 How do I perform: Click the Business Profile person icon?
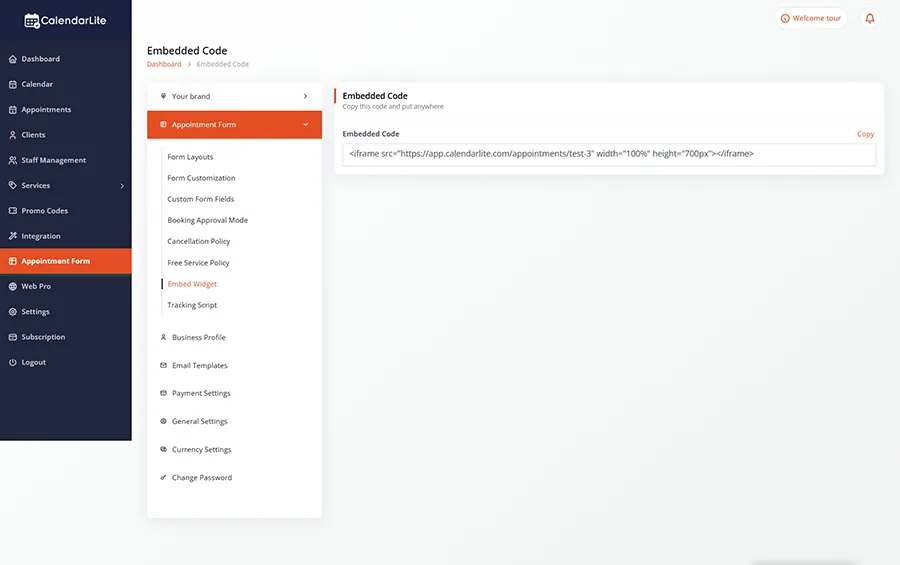164,337
